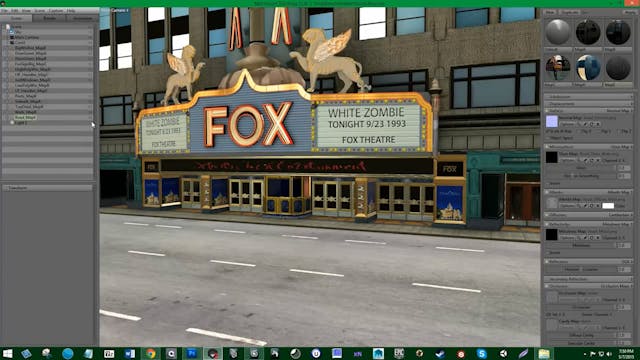Select the blue and cream material sphere
Viewport: 640px width, 360px height.
[x=588, y=68]
